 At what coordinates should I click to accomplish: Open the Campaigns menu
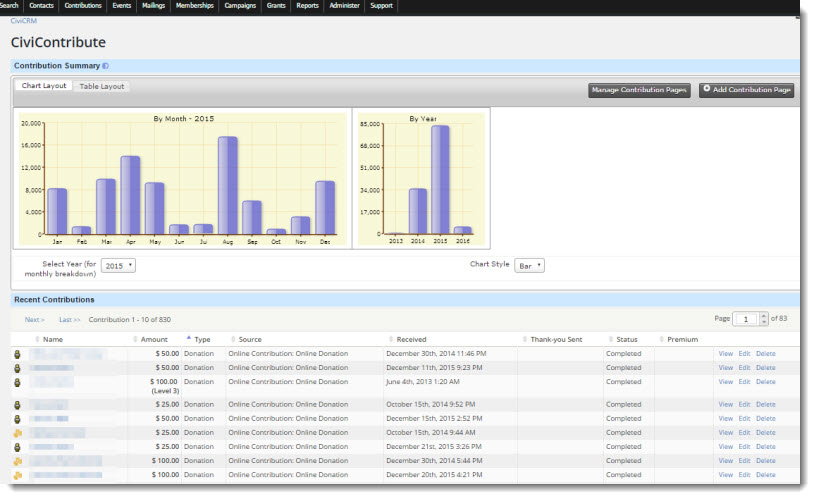point(240,6)
